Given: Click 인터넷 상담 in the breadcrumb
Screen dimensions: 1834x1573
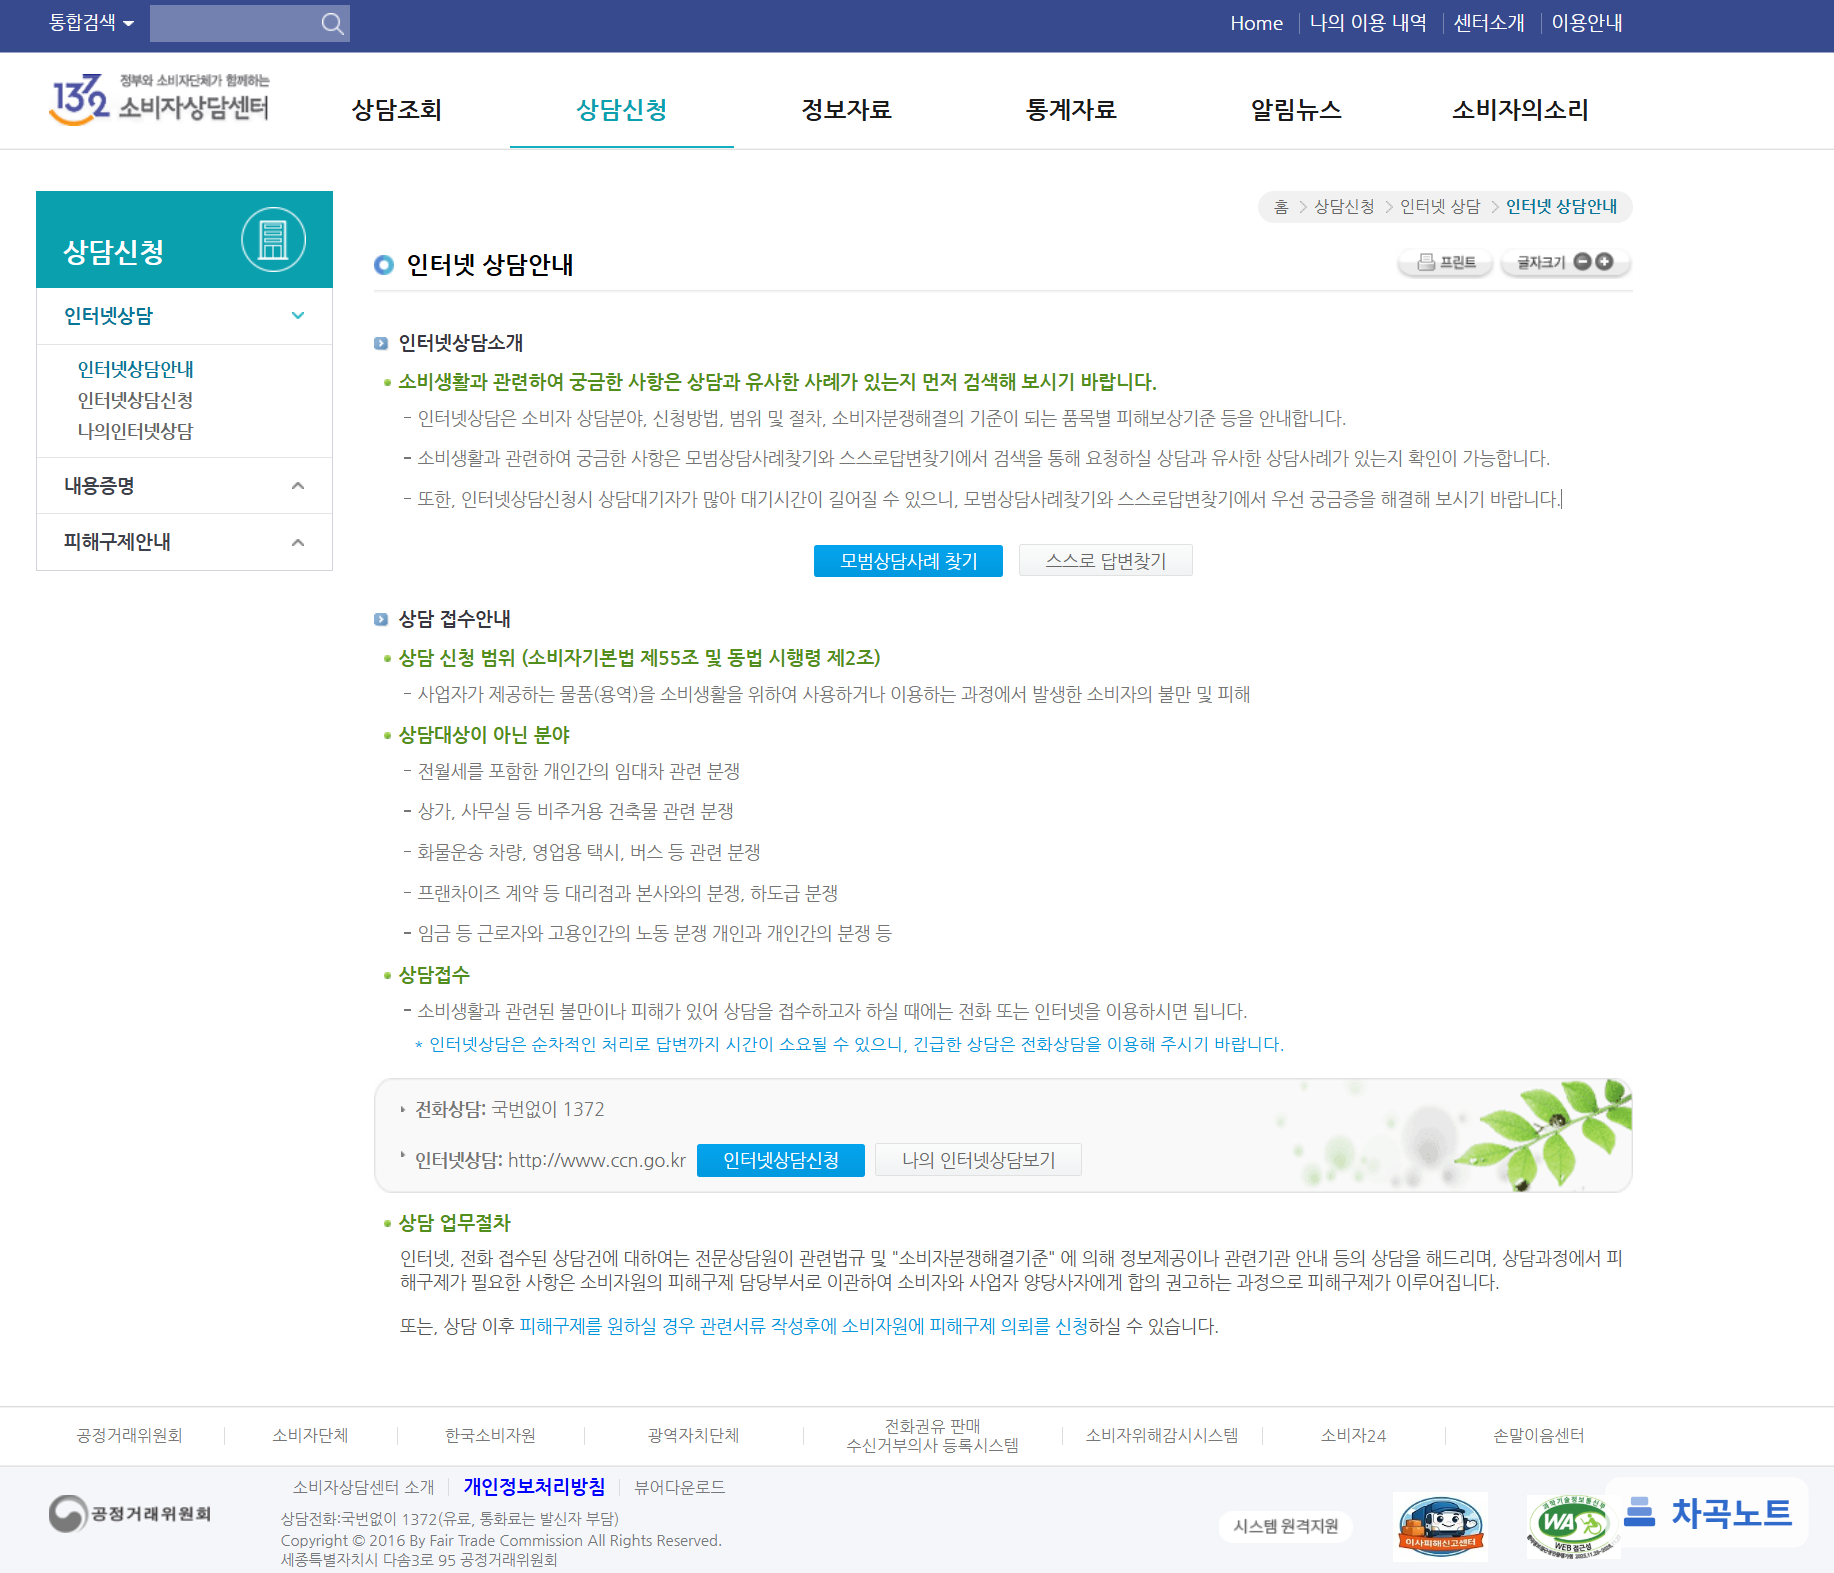Looking at the screenshot, I should [1440, 206].
